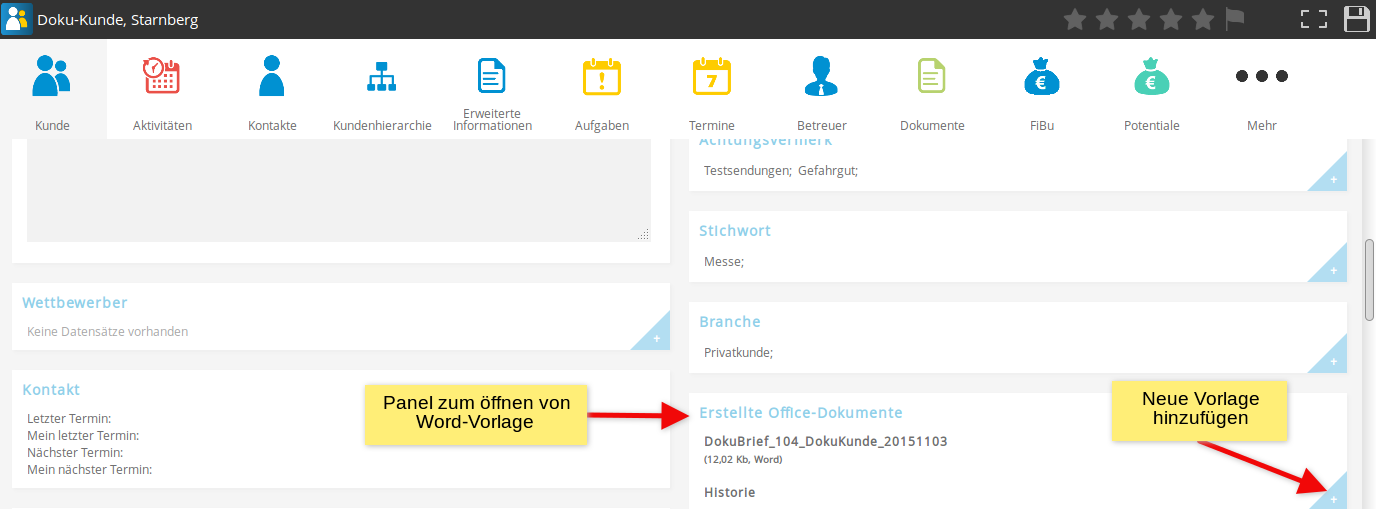Open the FiBu money bag icon
Image resolution: width=1376 pixels, height=509 pixels.
(x=1041, y=76)
